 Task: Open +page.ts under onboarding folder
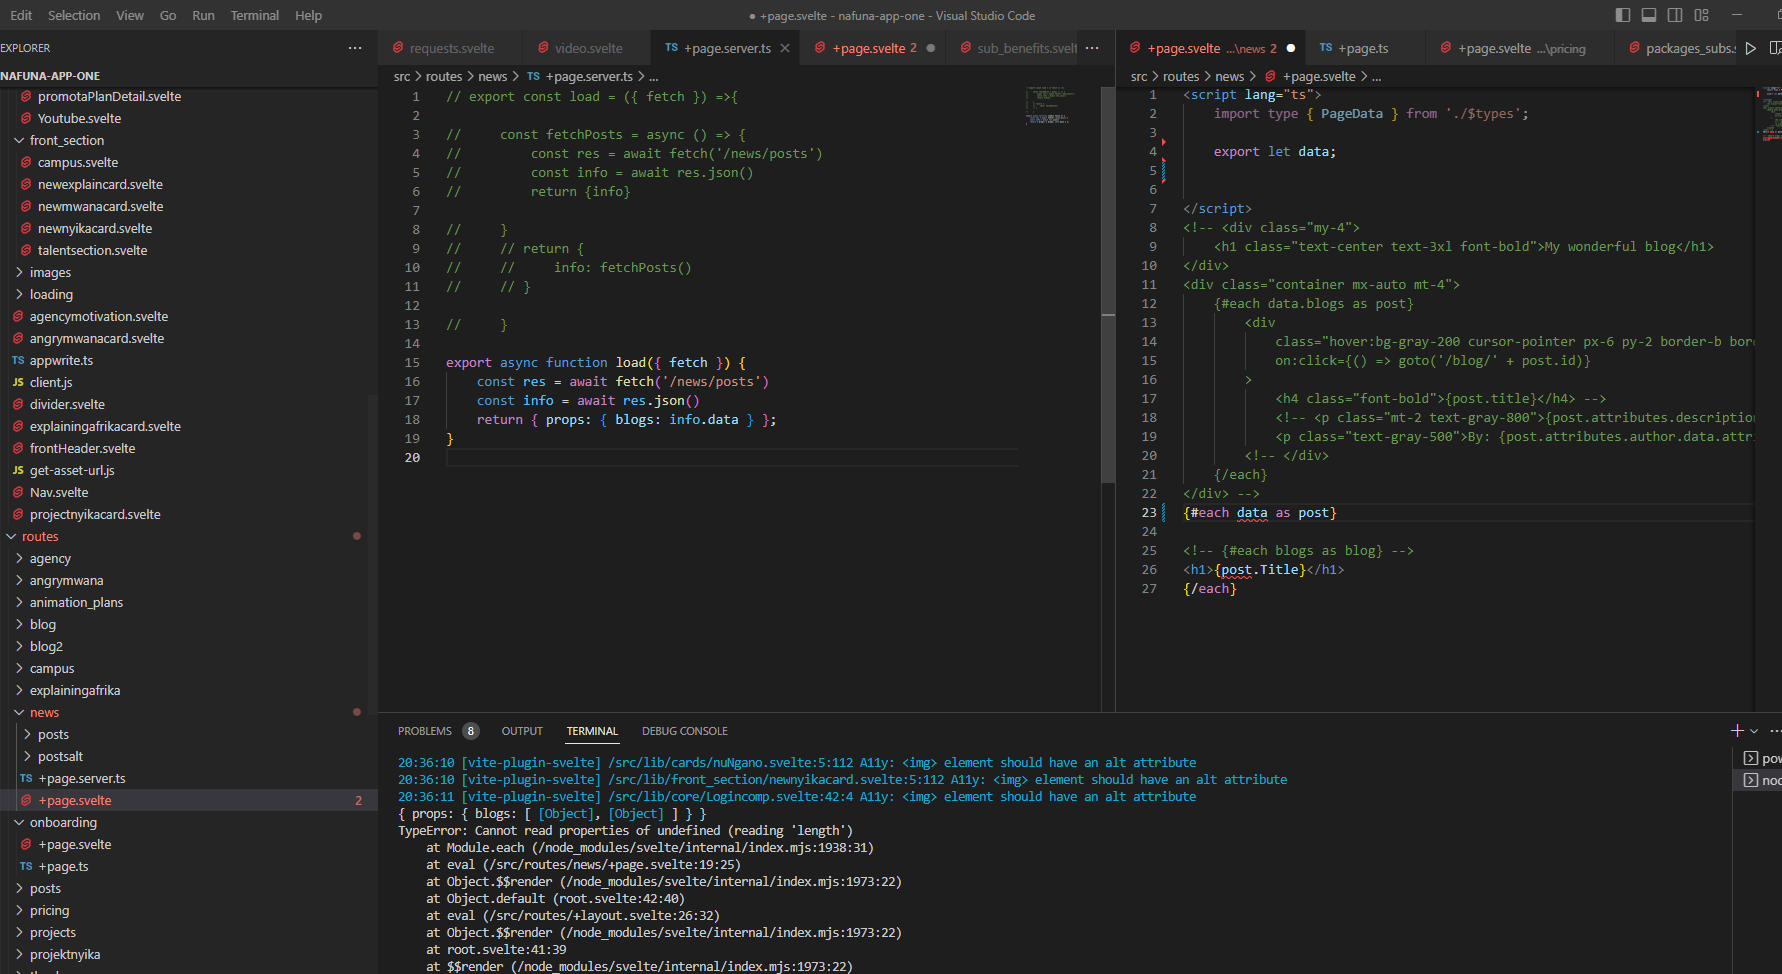pyautogui.click(x=63, y=866)
